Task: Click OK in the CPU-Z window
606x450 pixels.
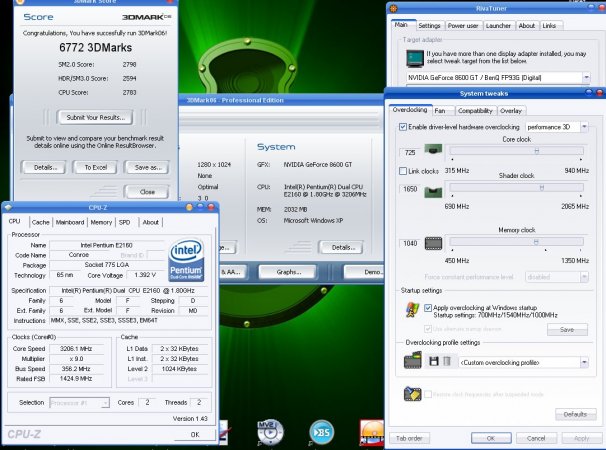Action: 195,435
